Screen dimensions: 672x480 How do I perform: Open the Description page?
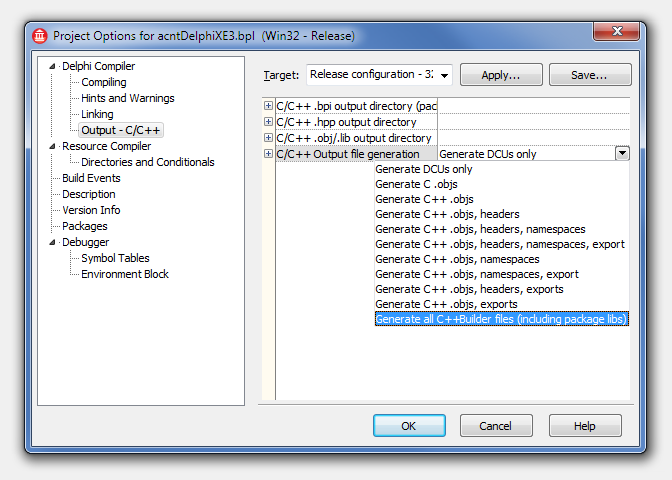(x=89, y=194)
